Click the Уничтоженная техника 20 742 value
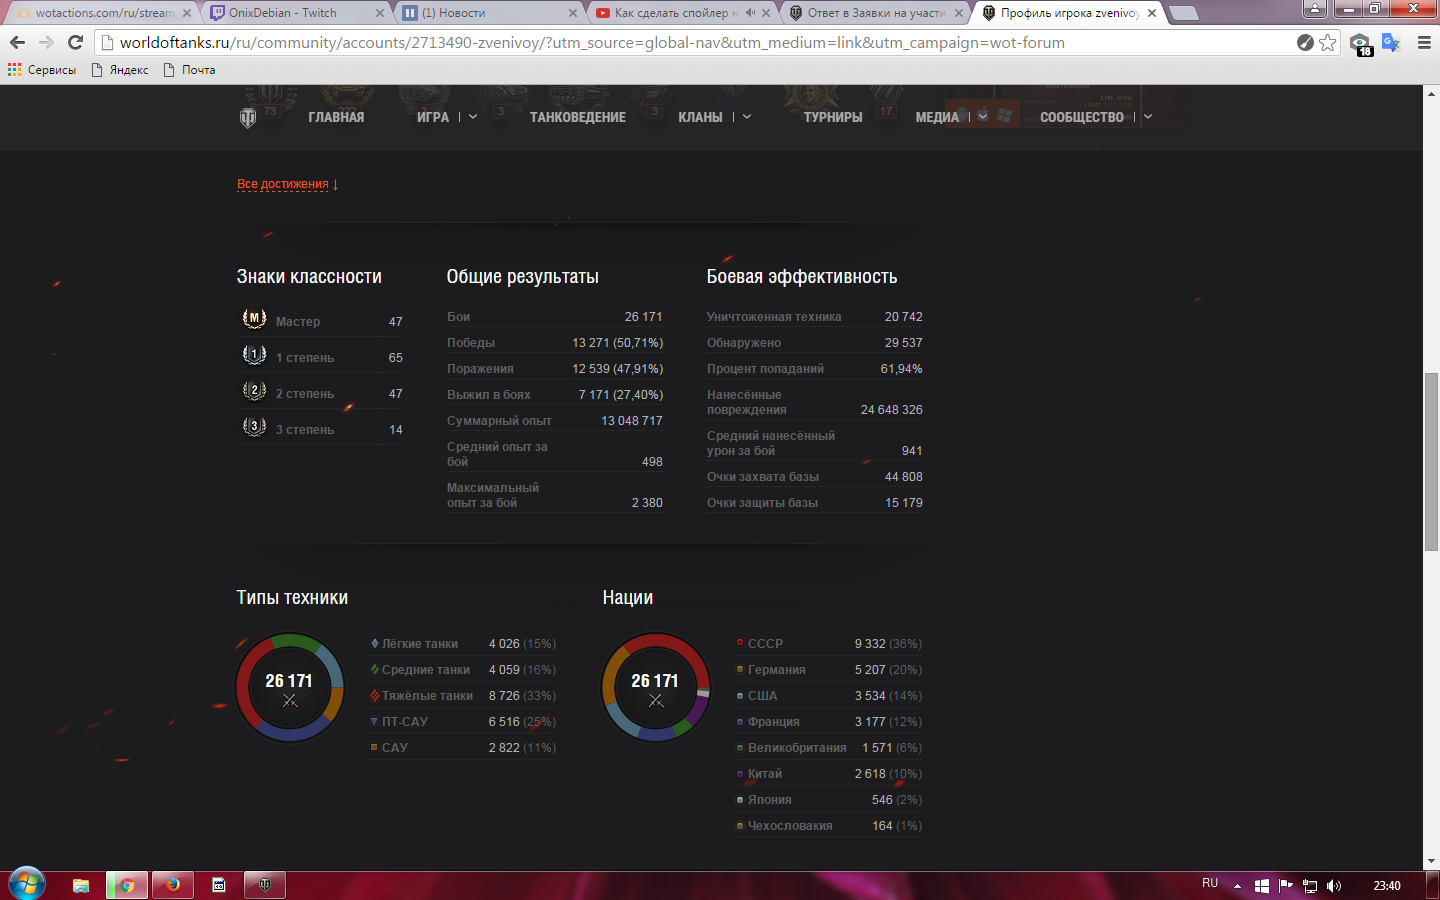Image resolution: width=1440 pixels, height=900 pixels. (x=903, y=317)
